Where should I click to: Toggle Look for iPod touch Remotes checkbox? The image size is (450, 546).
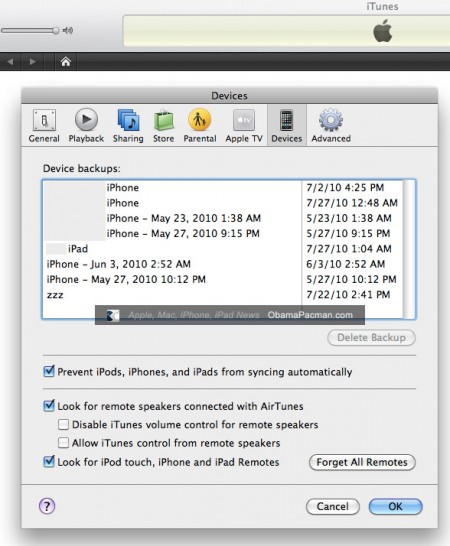coord(49,461)
